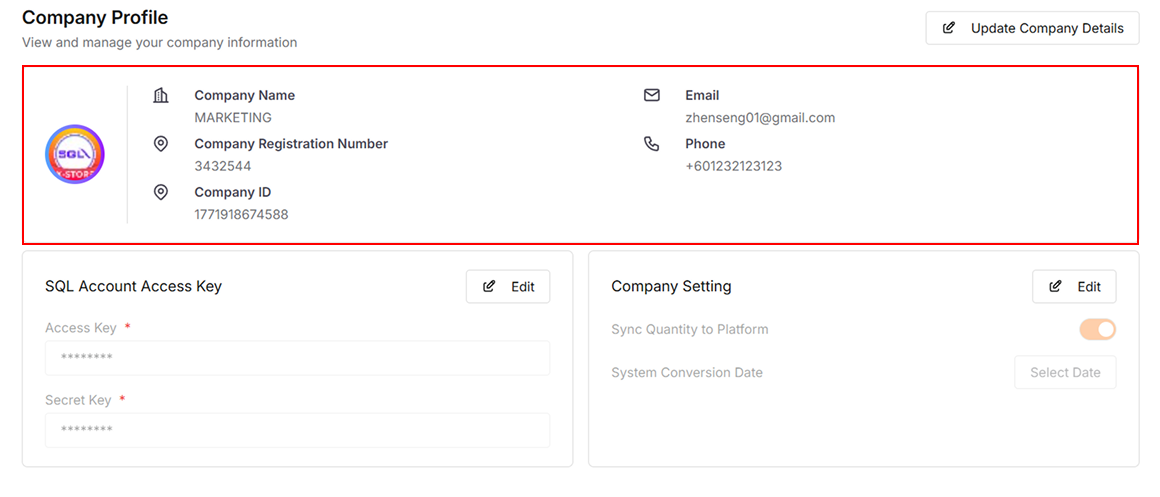This screenshot has width=1160, height=497.
Task: Focus the Access Key input field
Action: 297,358
